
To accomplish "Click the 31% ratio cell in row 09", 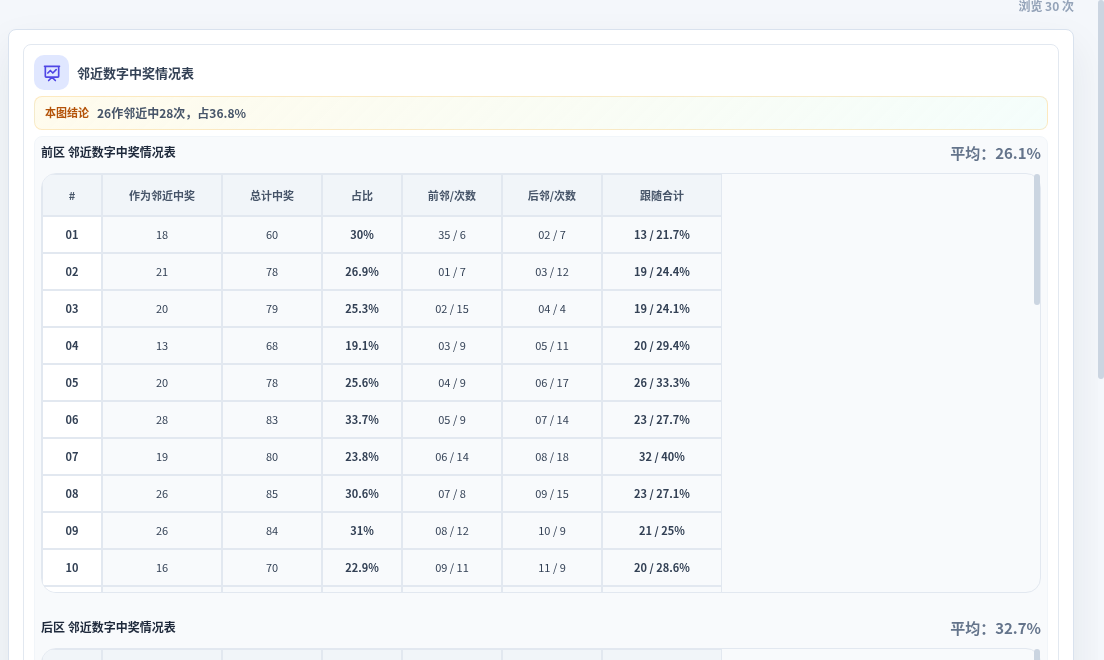I will coord(362,530).
